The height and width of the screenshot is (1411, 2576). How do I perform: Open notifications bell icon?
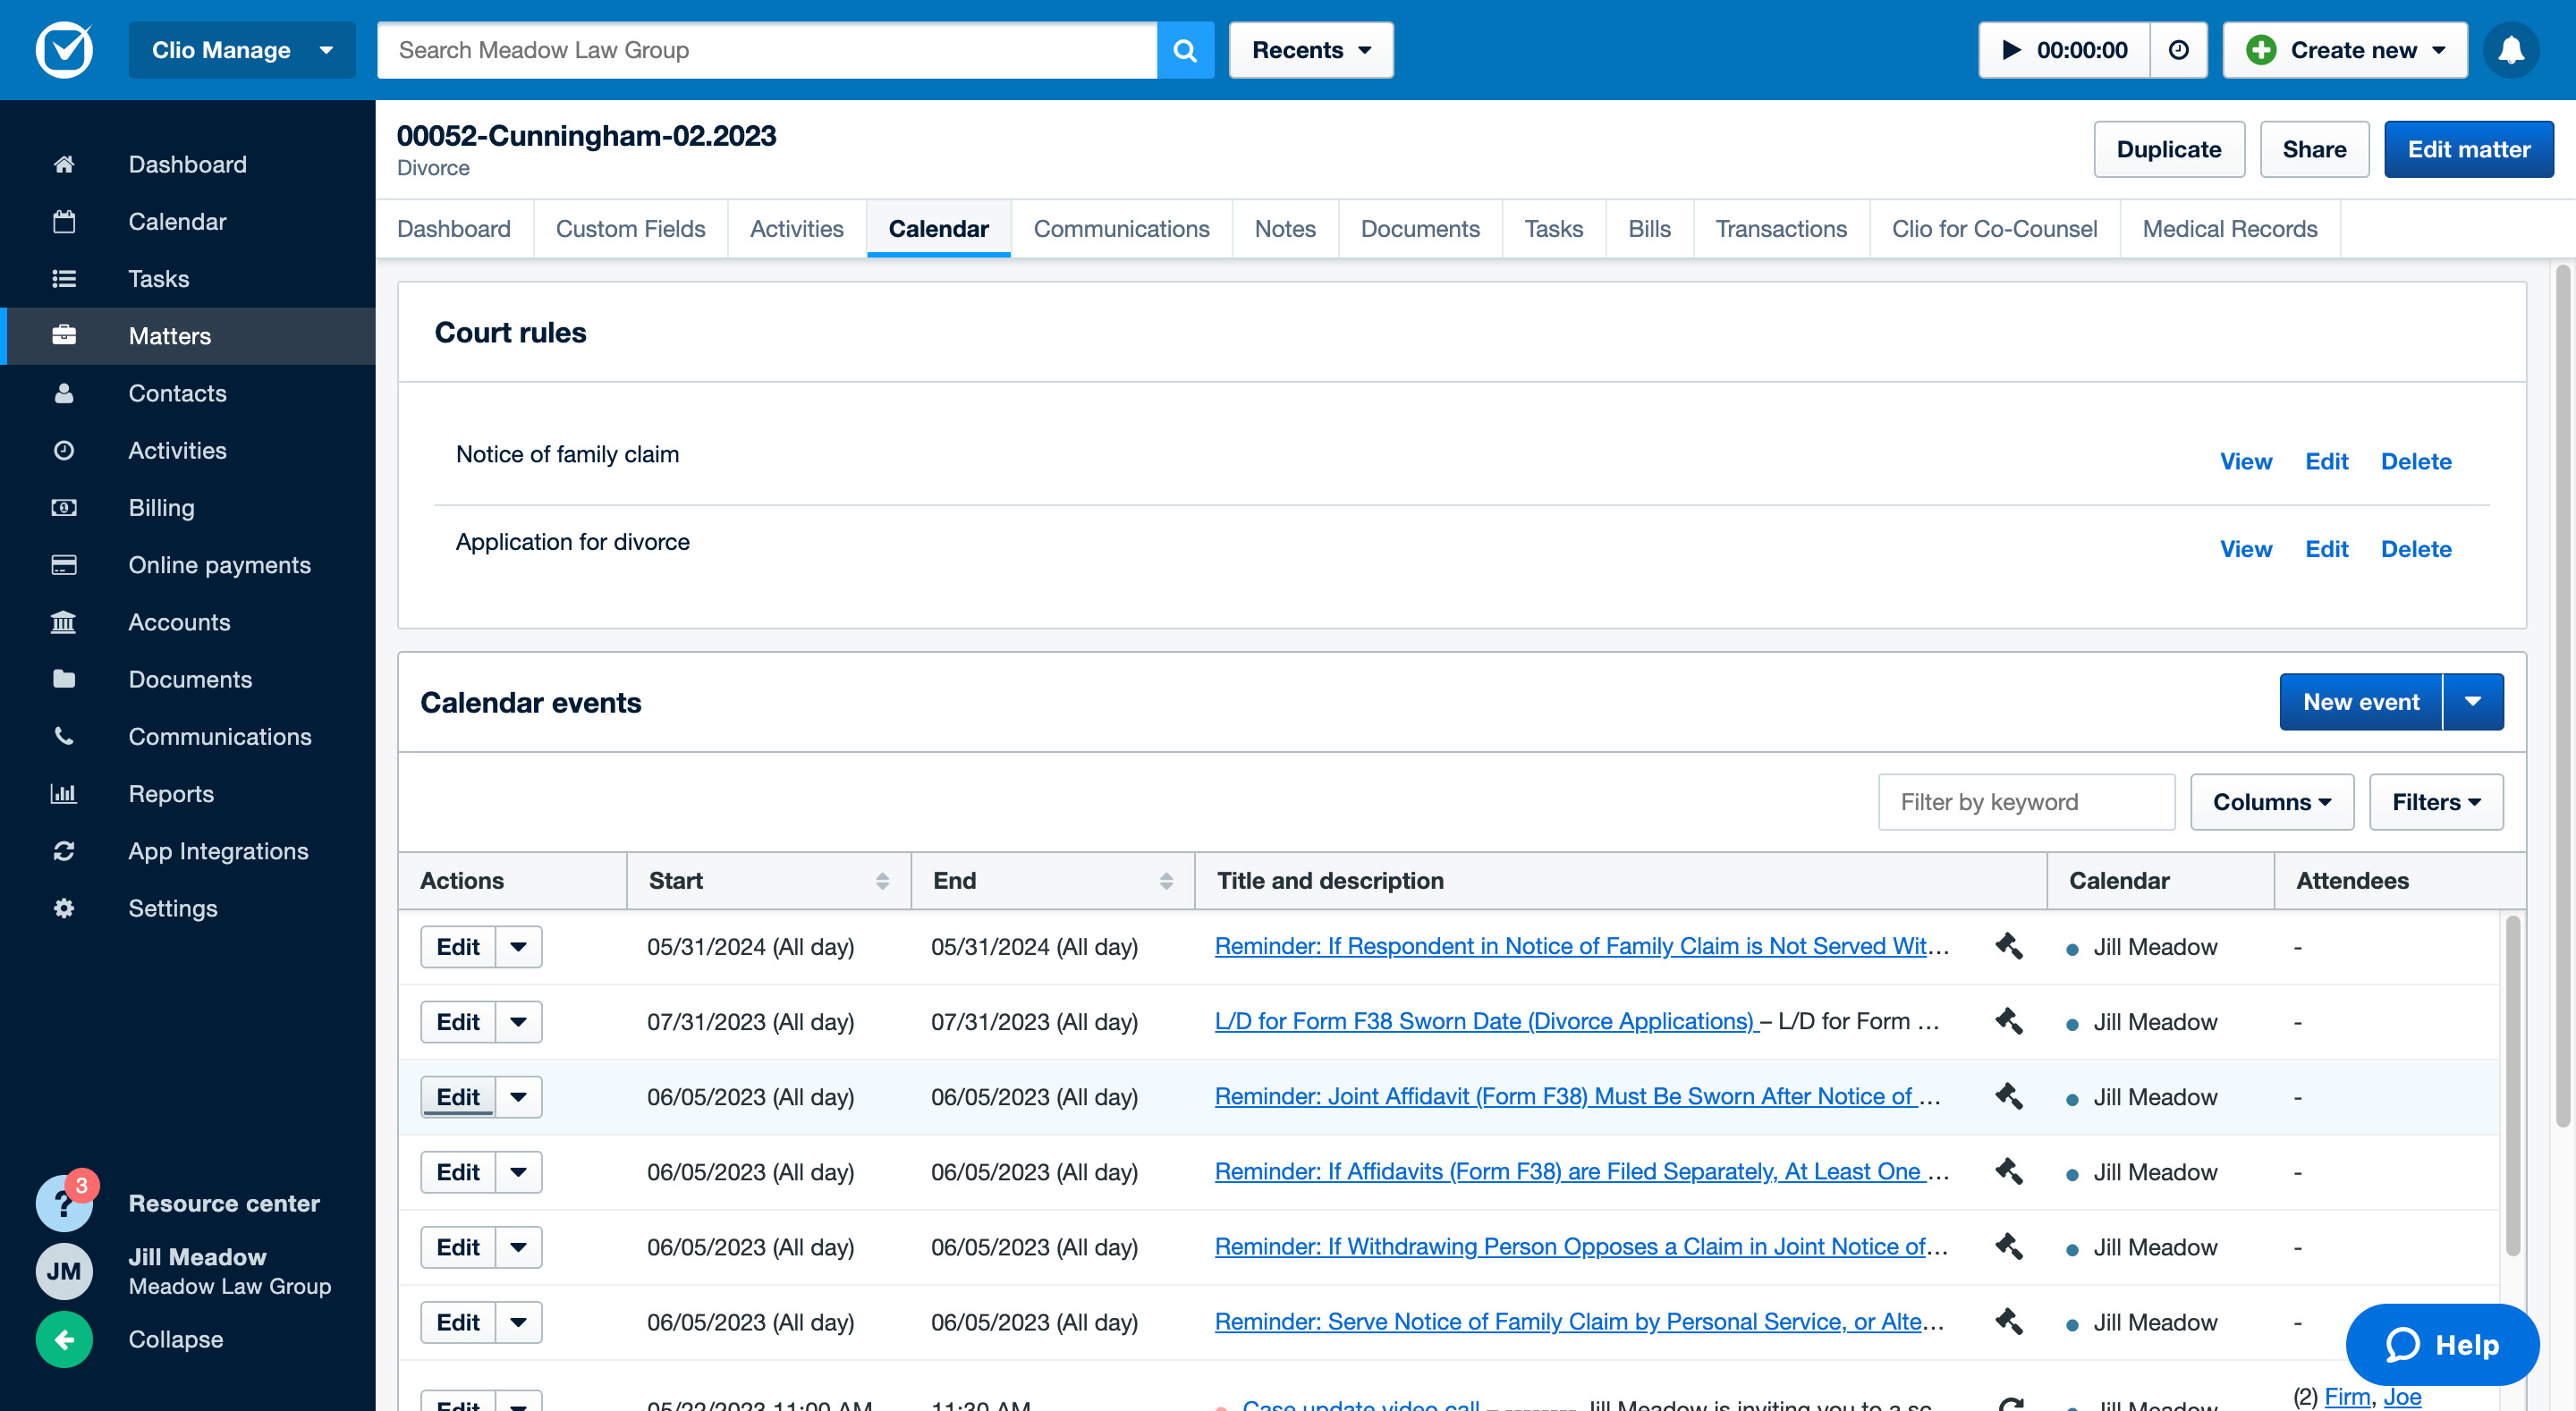[x=2511, y=50]
